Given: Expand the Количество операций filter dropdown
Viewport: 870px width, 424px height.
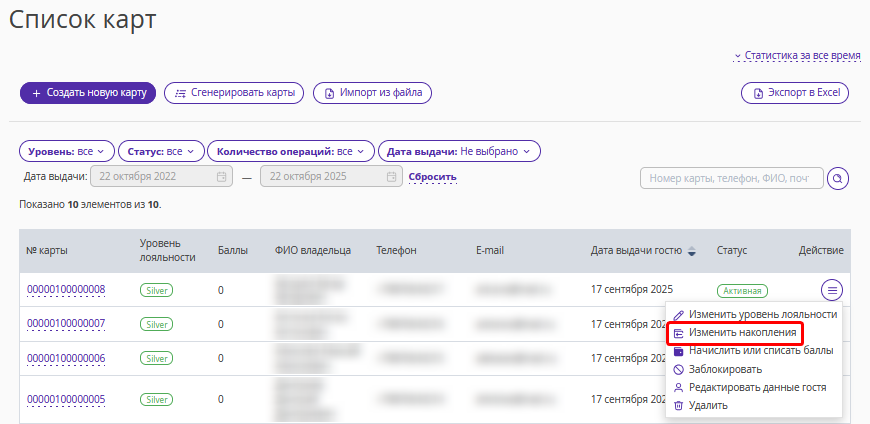Looking at the screenshot, I should (290, 151).
